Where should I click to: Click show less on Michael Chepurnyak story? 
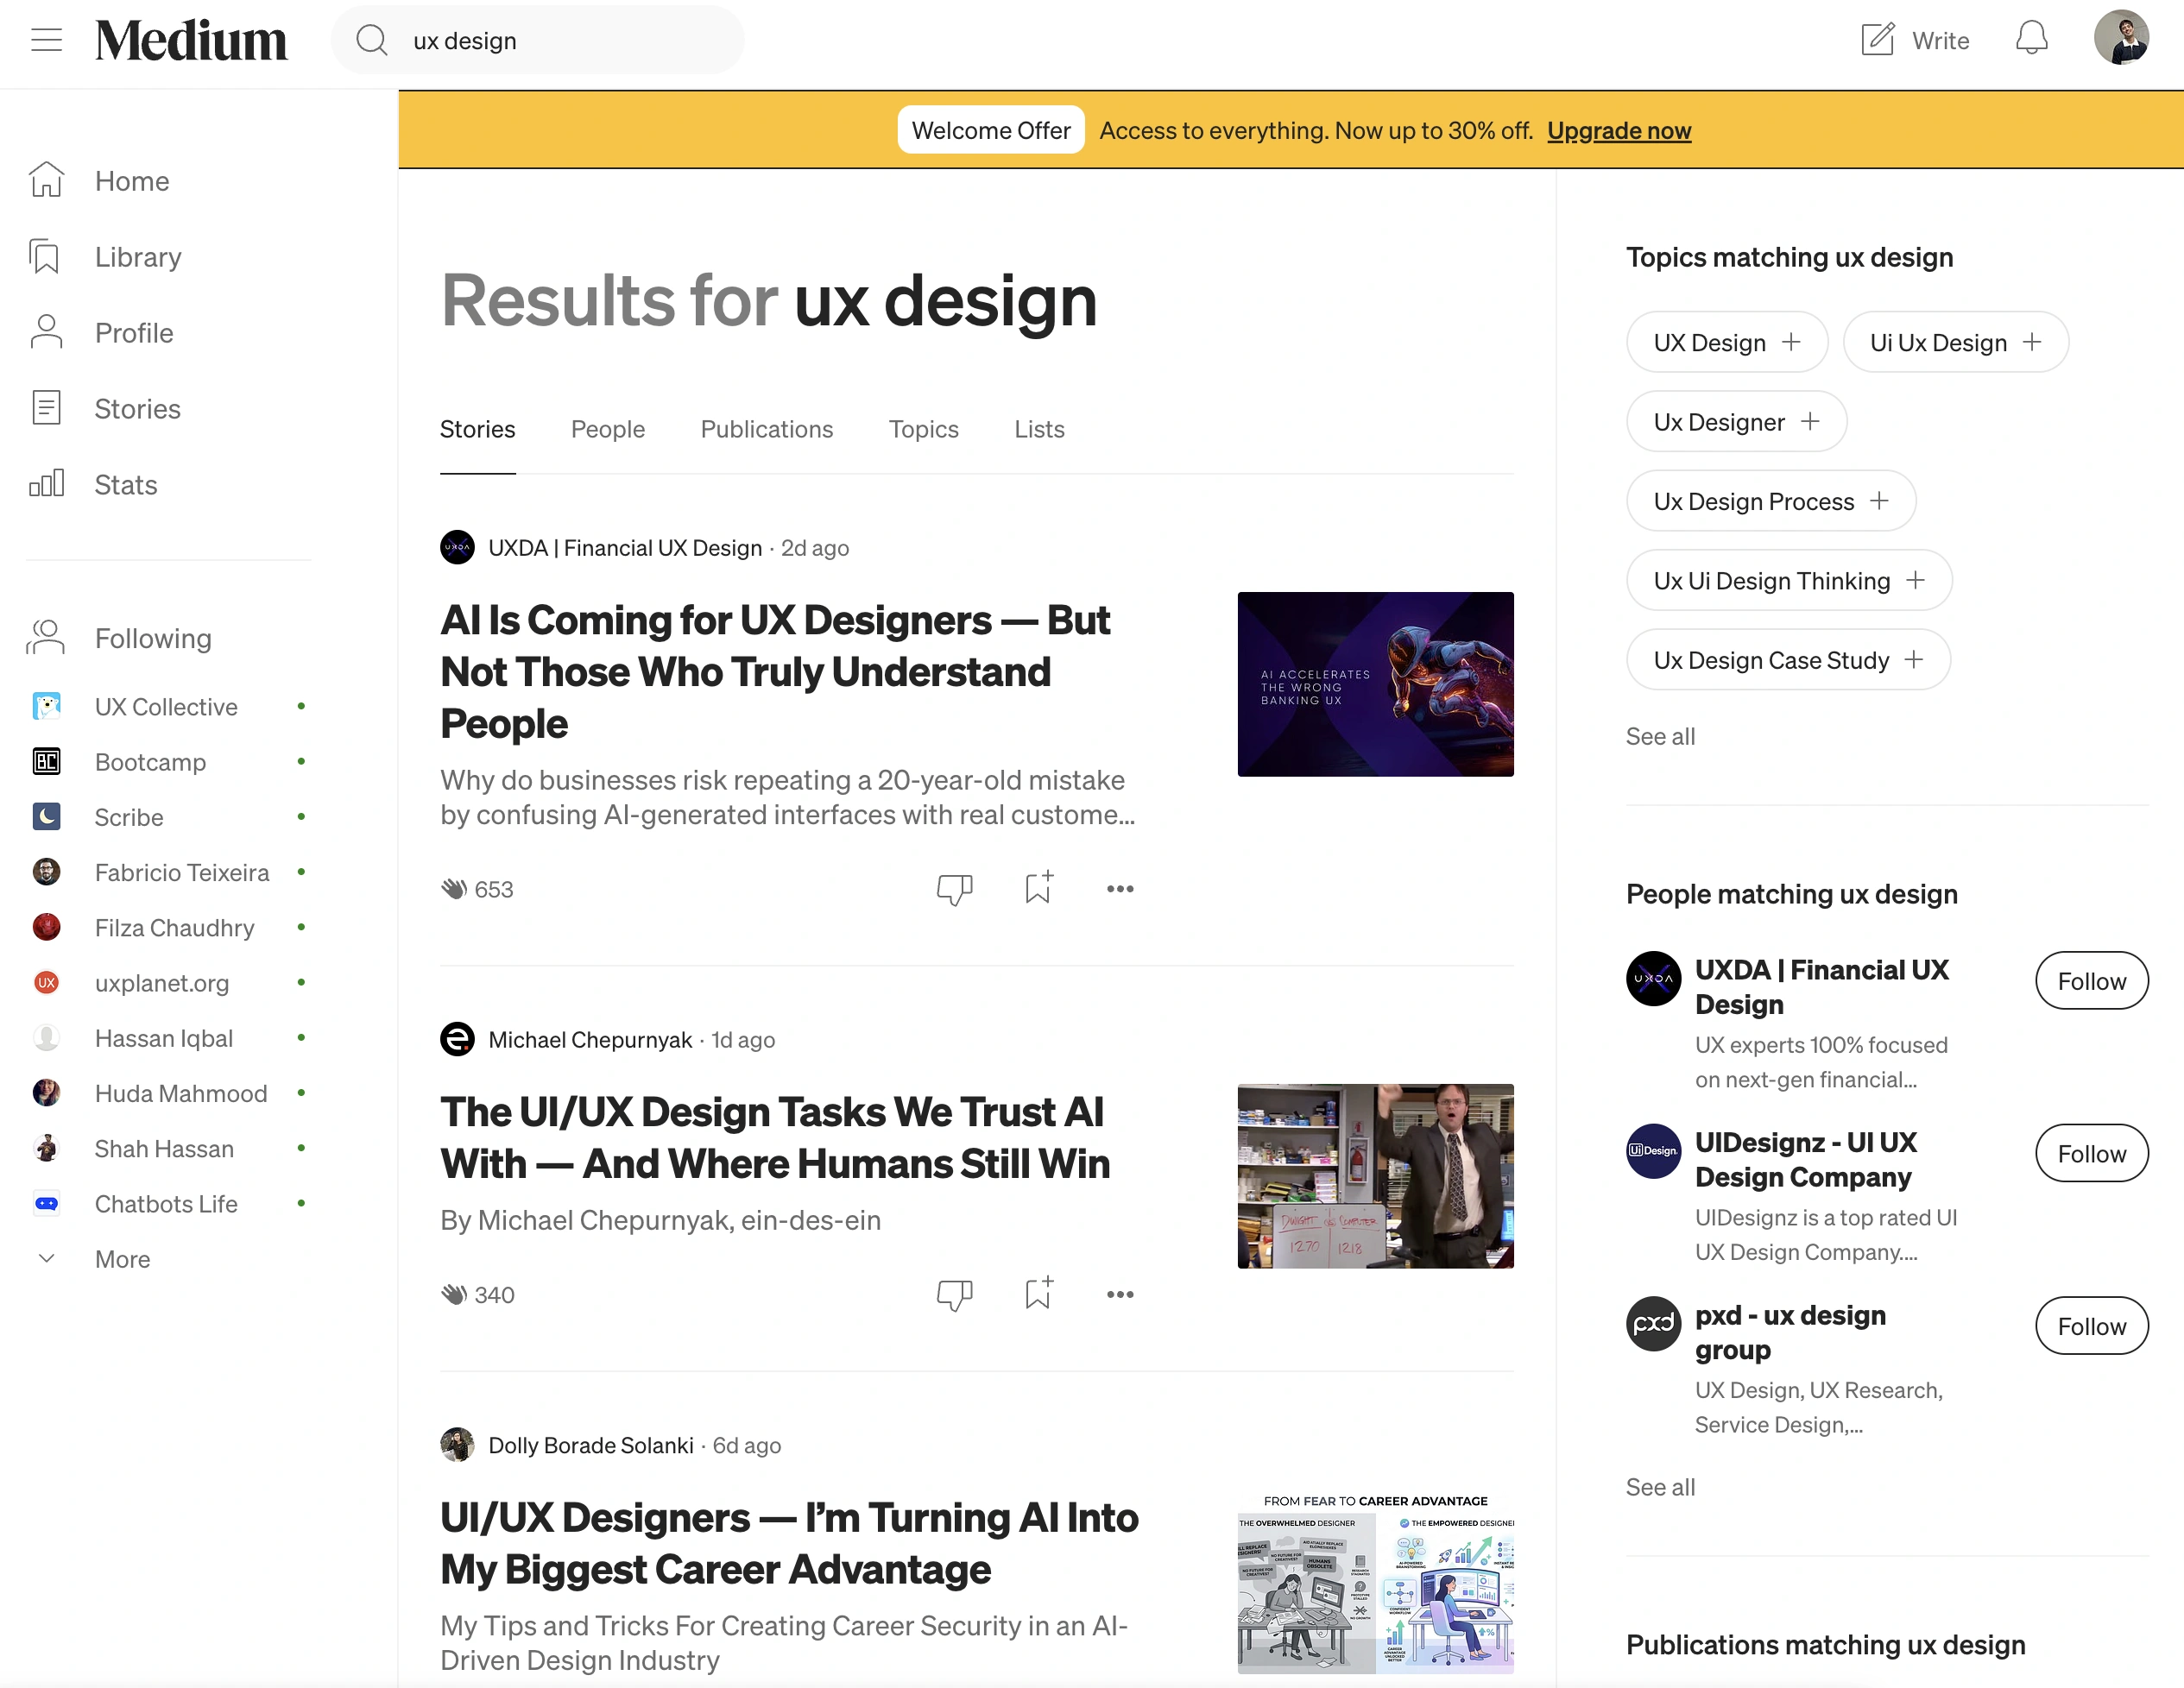point(954,1294)
